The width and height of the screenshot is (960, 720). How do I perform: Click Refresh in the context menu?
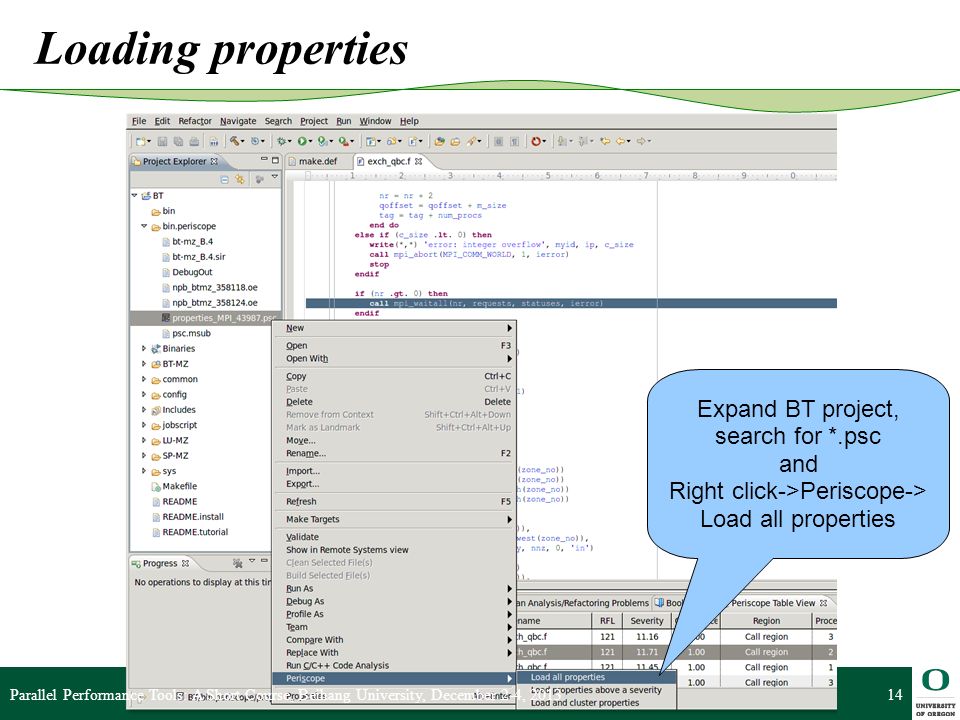[x=394, y=502]
